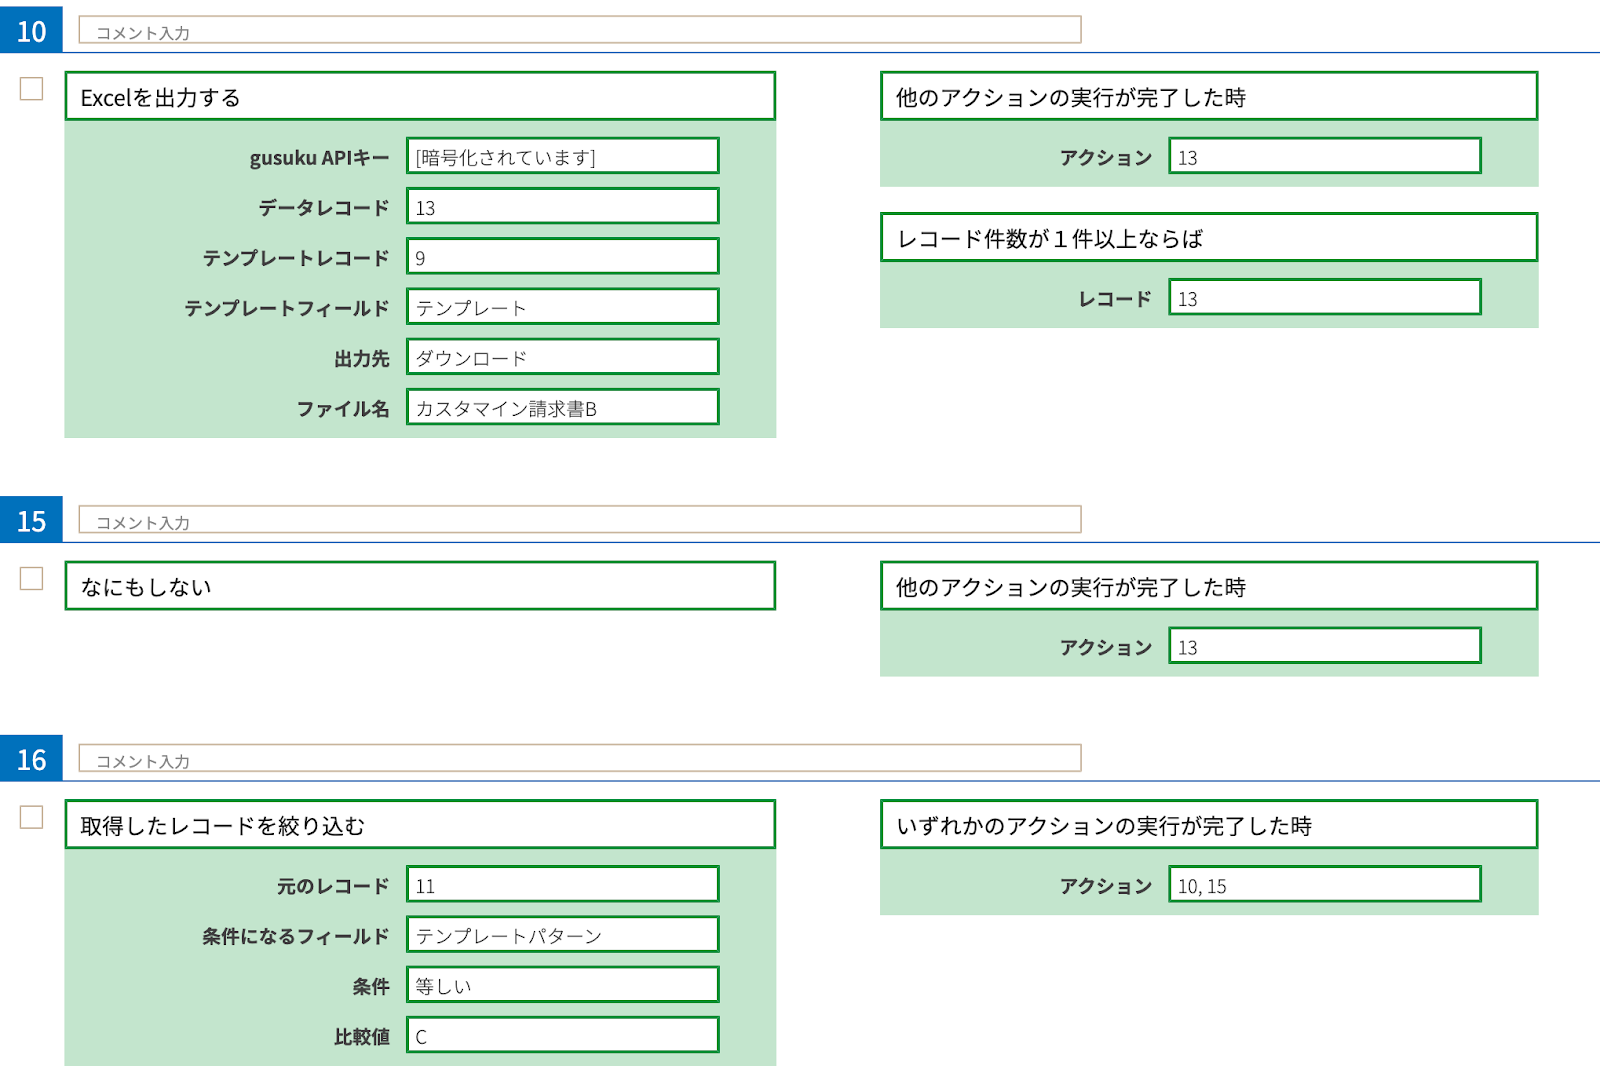The image size is (1600, 1073).
Task: Click the '出力先' label
Action: pyautogui.click(x=362, y=358)
